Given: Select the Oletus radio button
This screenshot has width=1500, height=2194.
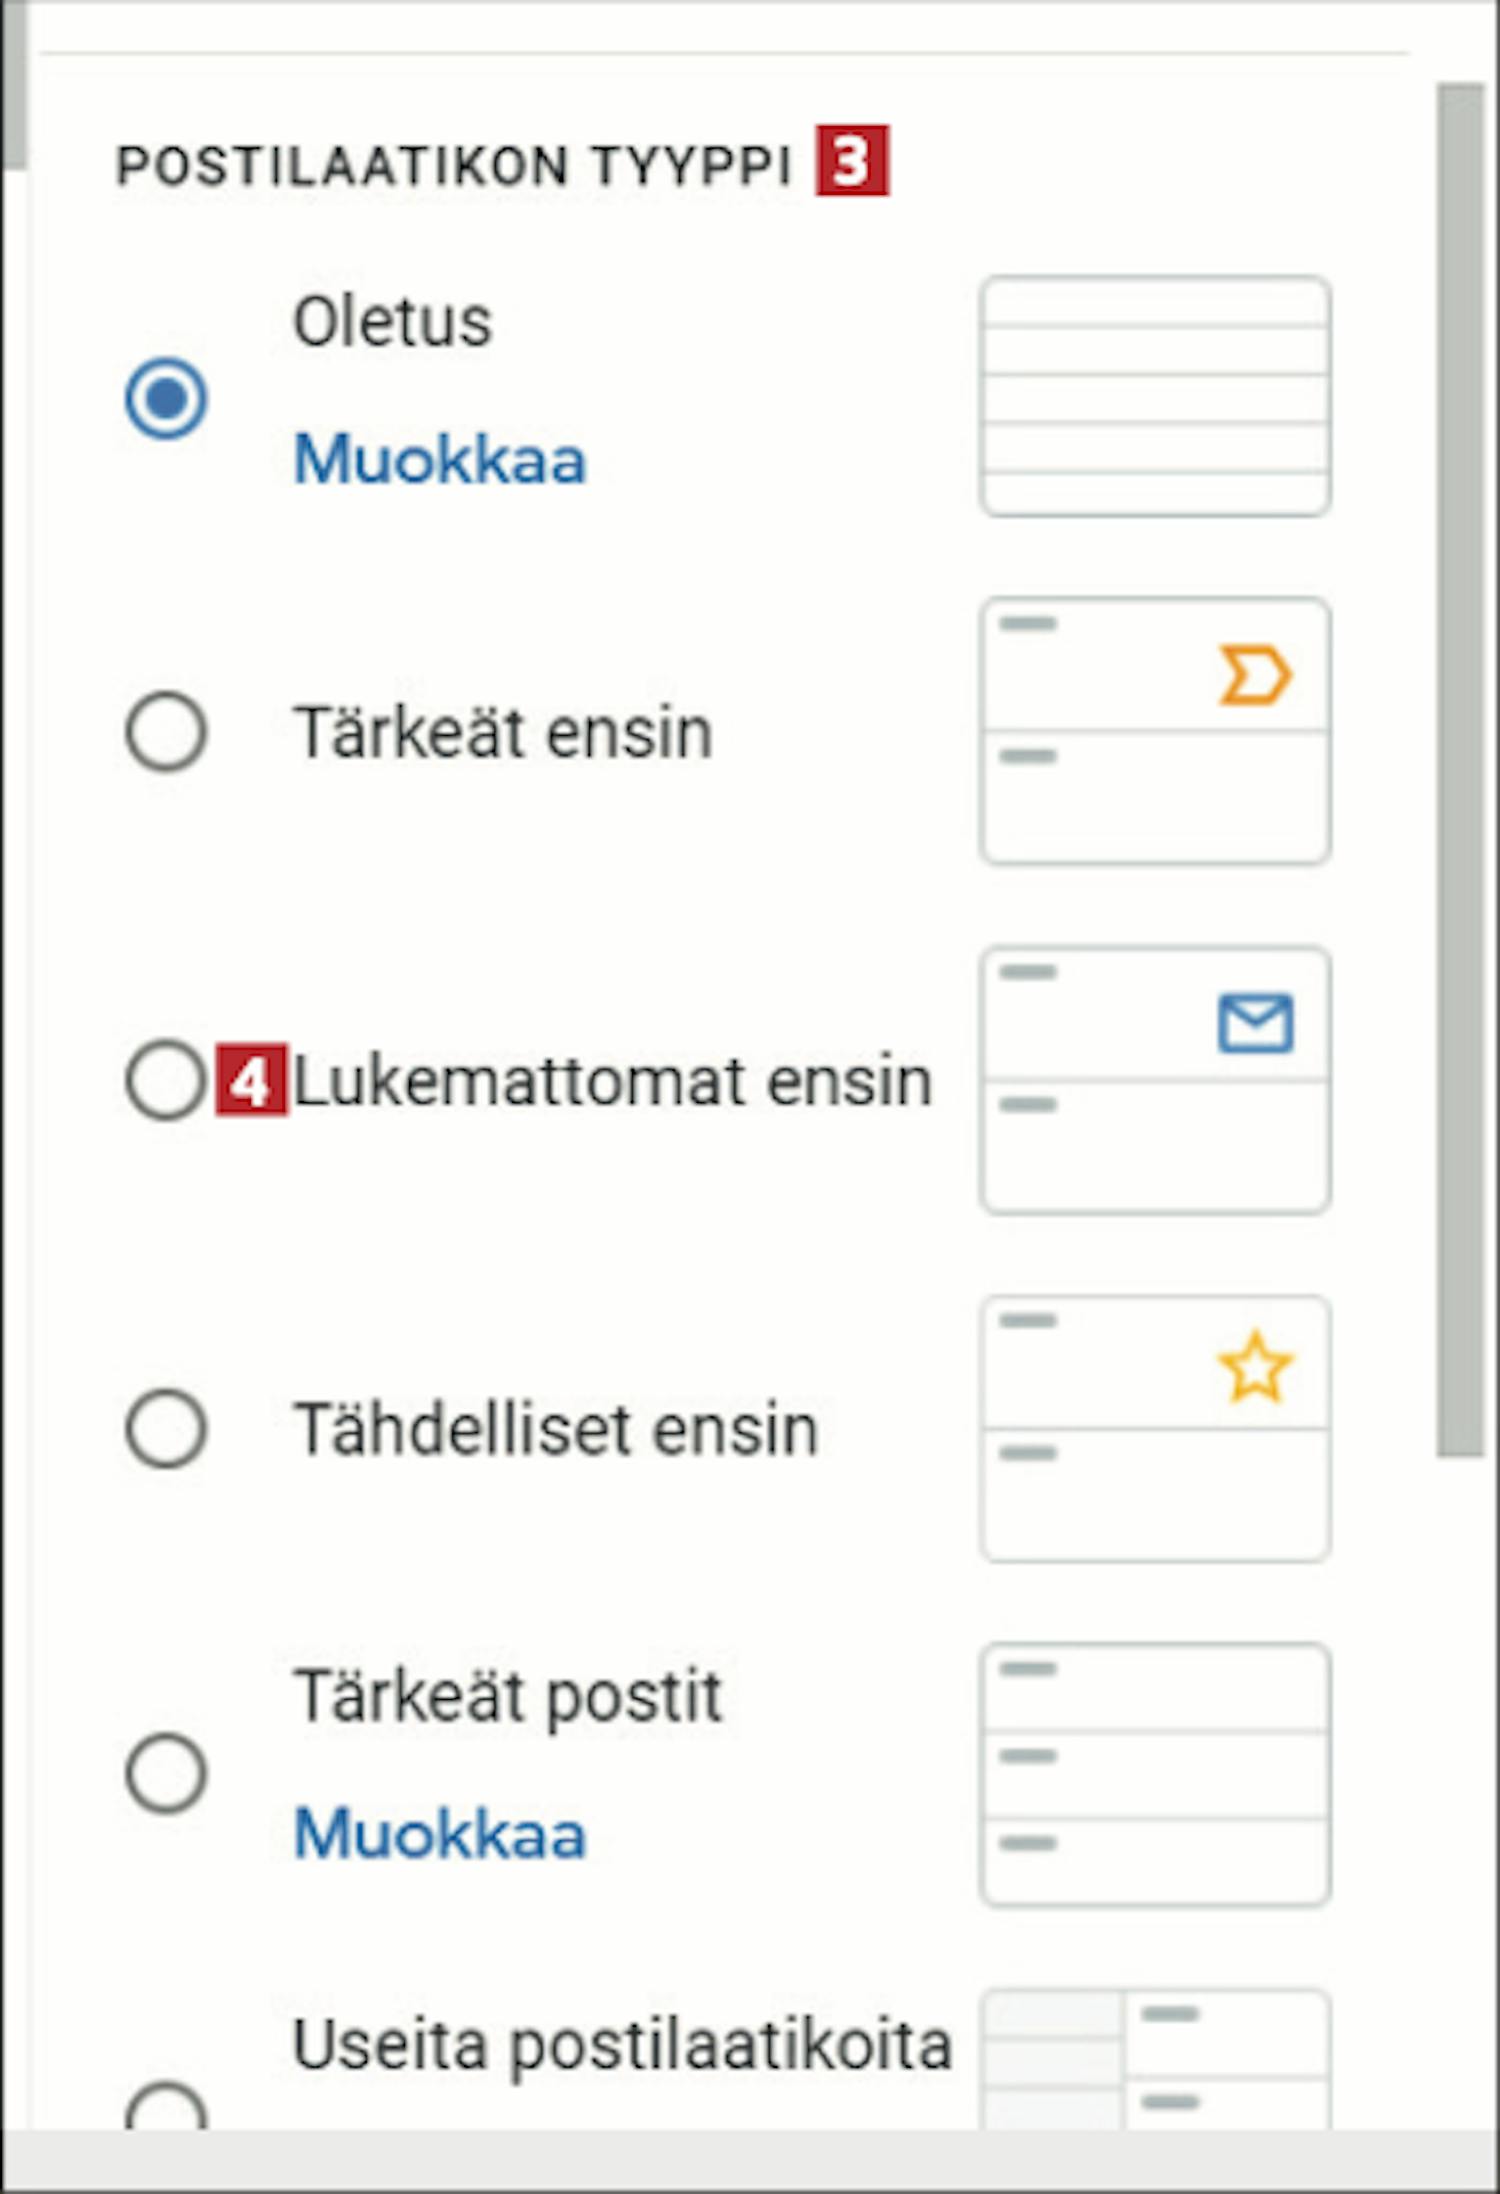Looking at the screenshot, I should pos(166,398).
